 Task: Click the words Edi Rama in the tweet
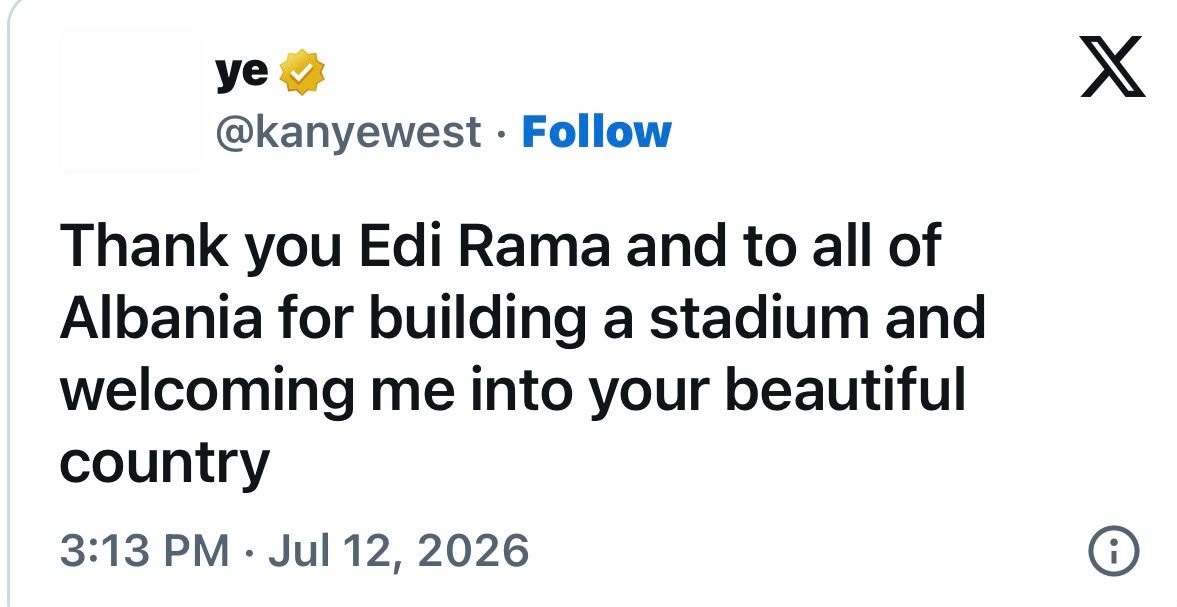tap(485, 245)
